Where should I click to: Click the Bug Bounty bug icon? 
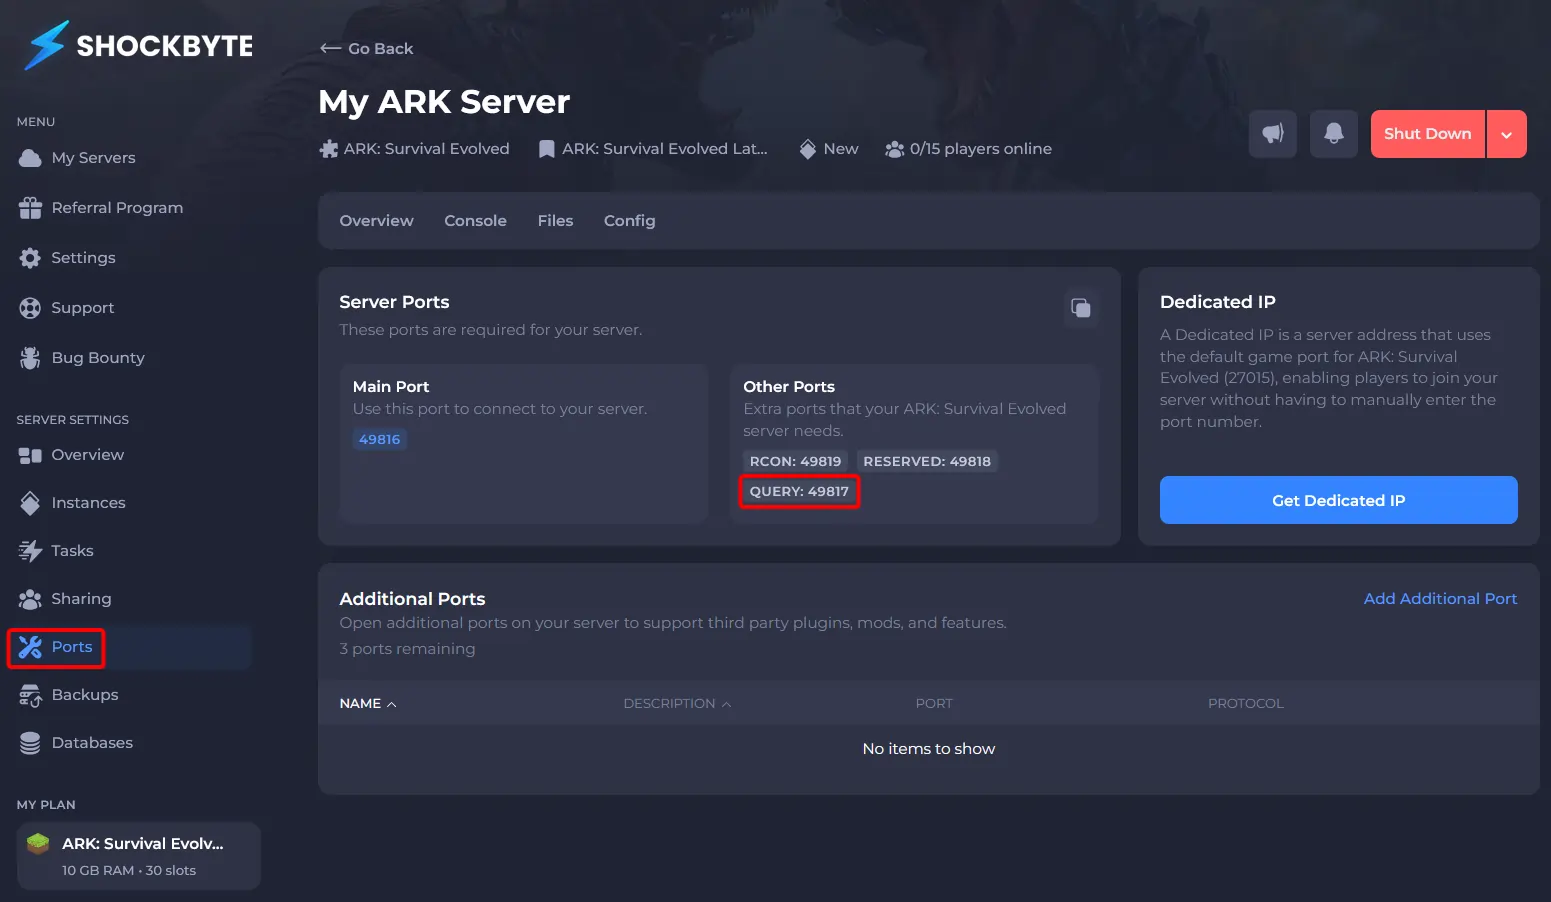[30, 358]
